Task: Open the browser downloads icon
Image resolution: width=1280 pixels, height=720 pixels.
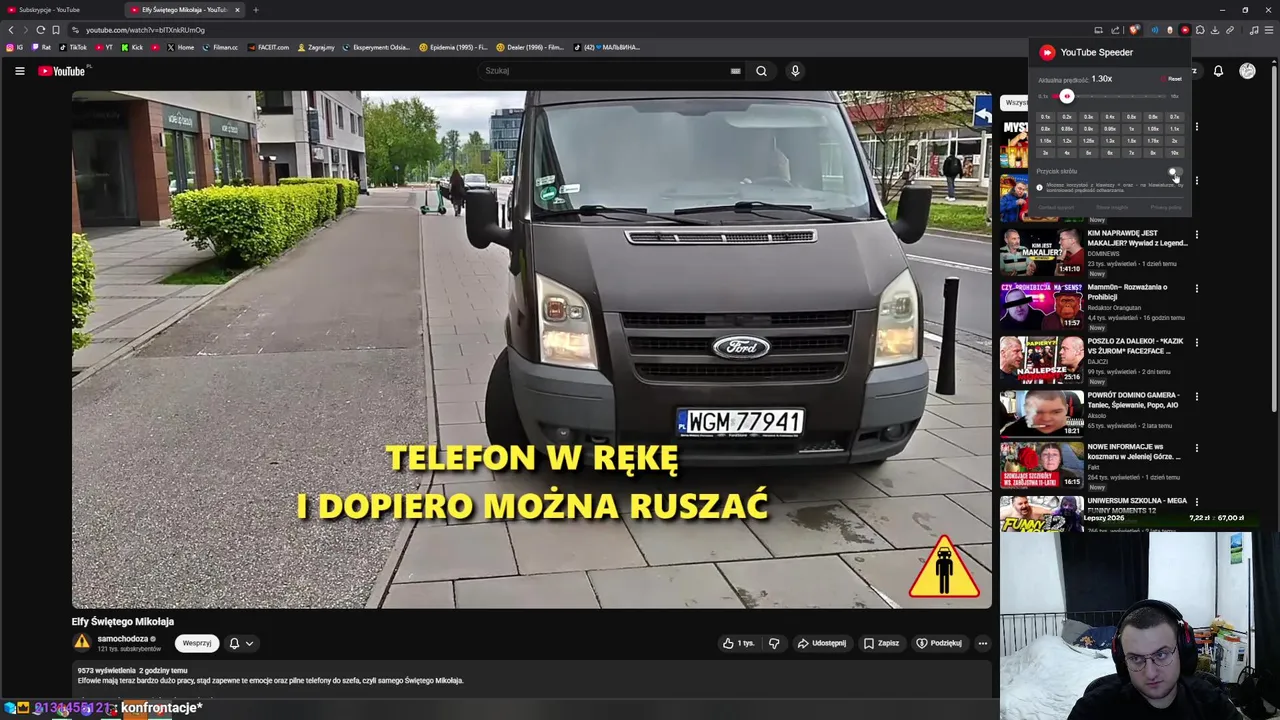Action: point(1215,30)
